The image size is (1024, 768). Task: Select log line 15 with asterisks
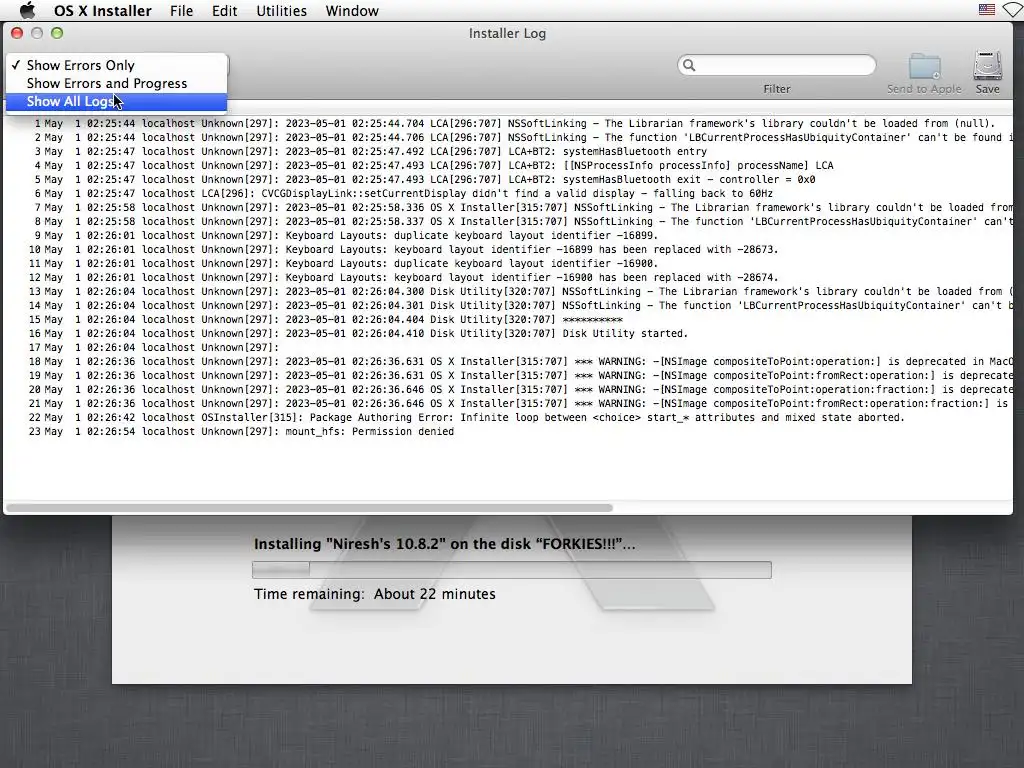325,319
